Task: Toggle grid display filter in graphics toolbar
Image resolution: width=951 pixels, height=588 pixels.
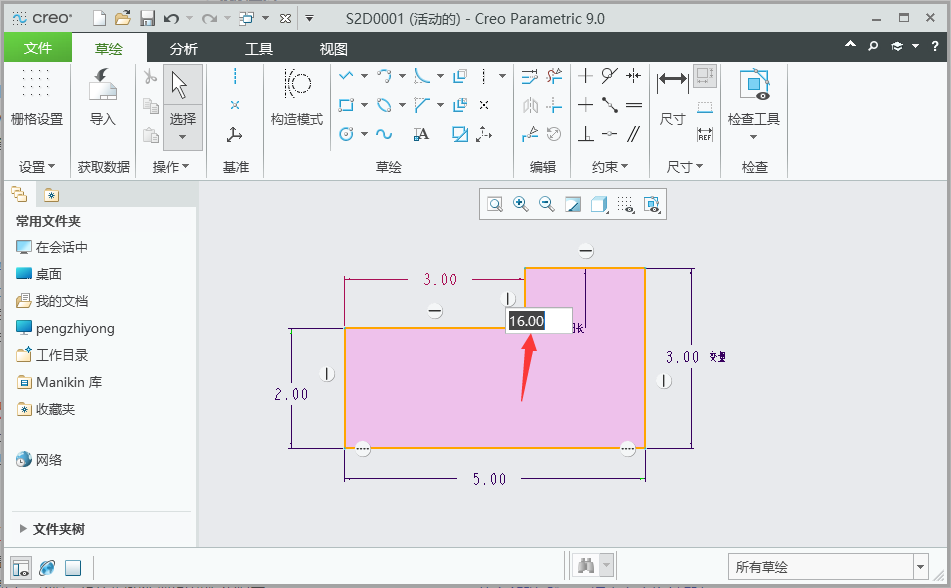Action: tap(625, 204)
